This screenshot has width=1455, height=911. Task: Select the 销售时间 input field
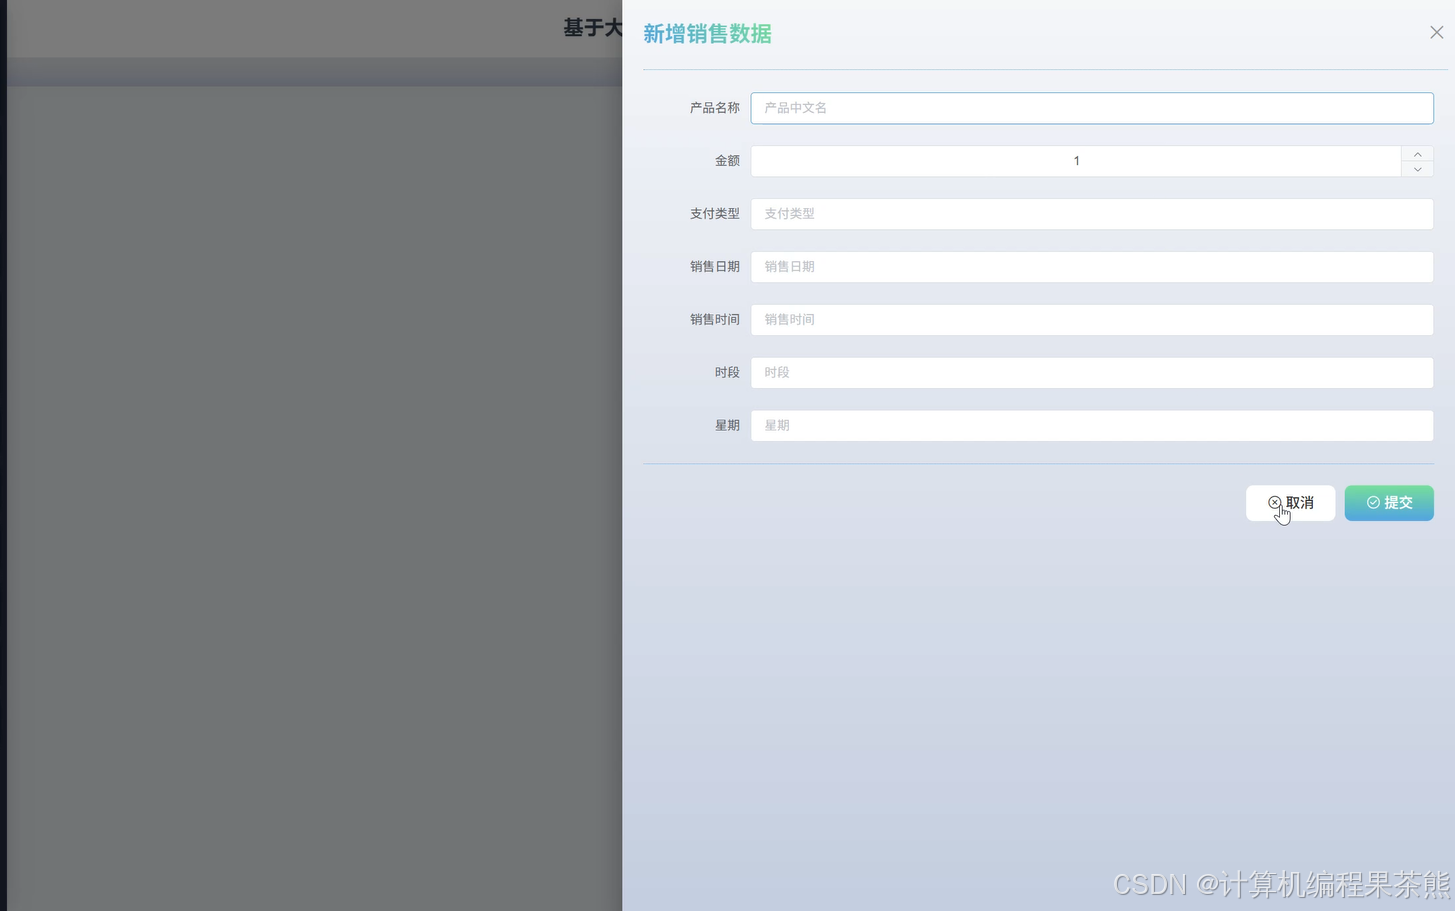1092,320
